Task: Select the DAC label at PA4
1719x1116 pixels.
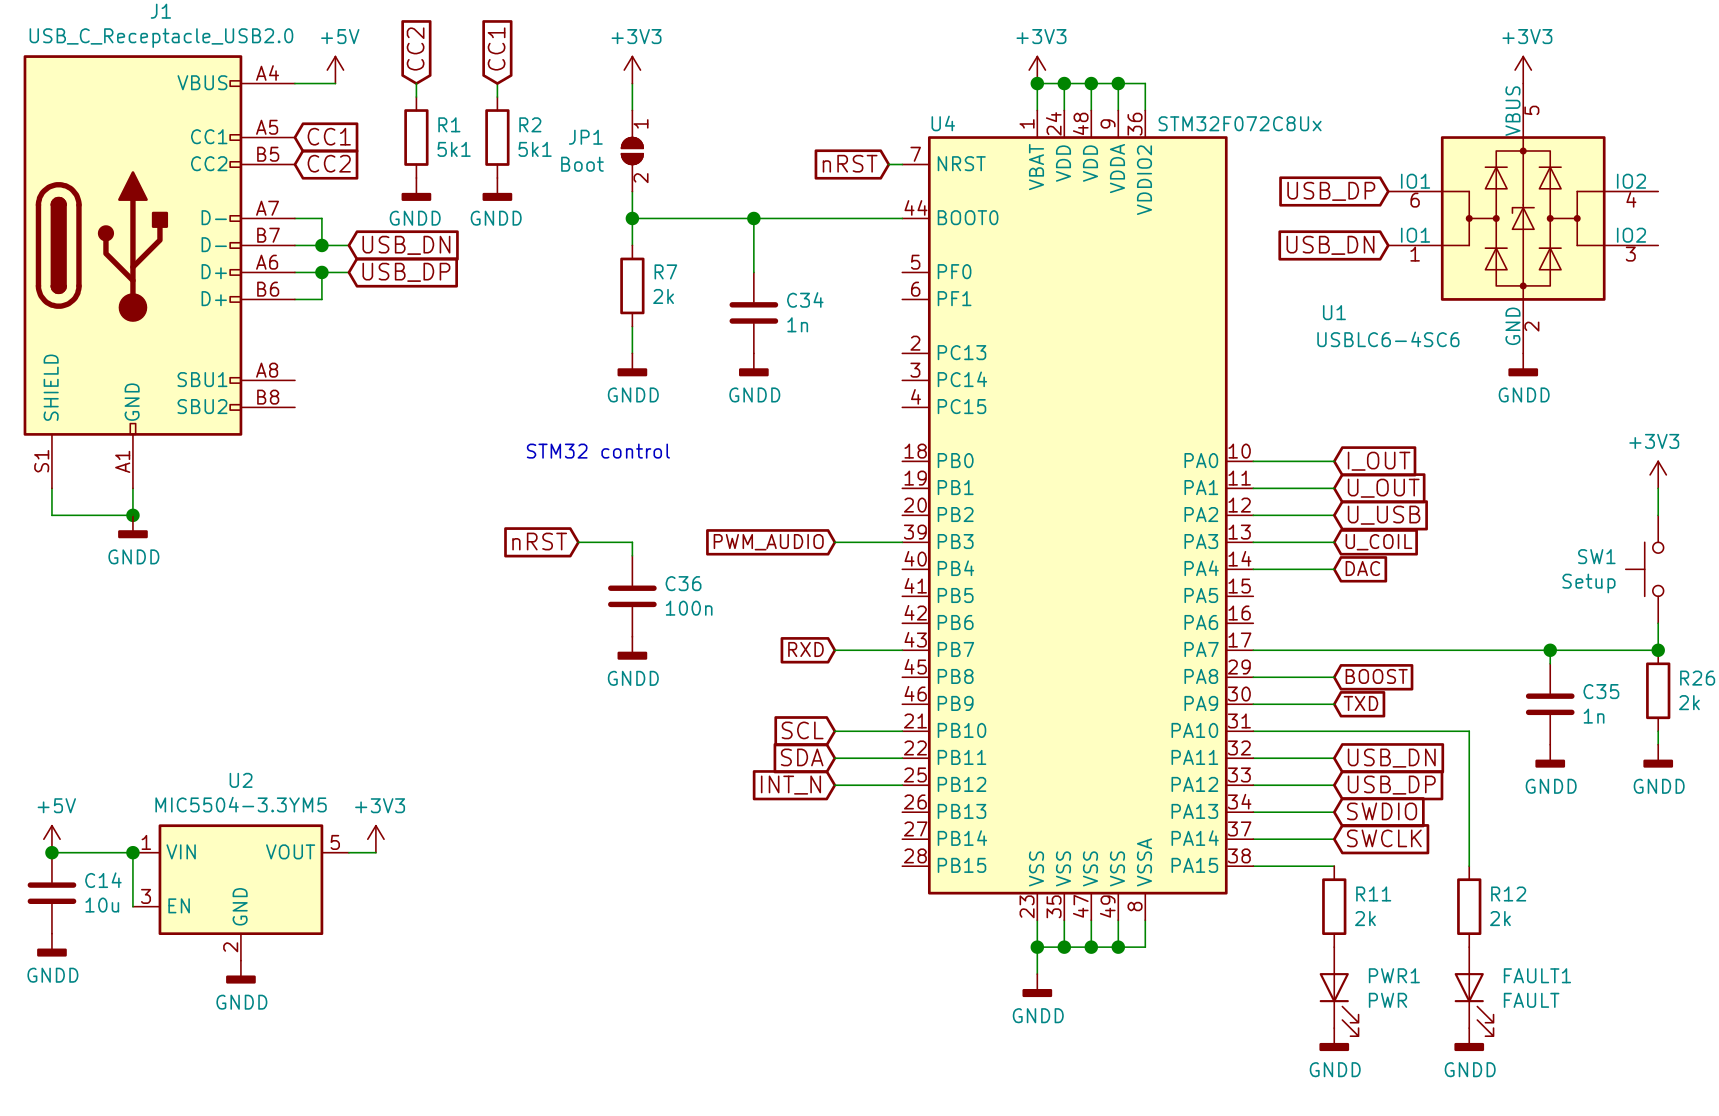Action: (1360, 569)
